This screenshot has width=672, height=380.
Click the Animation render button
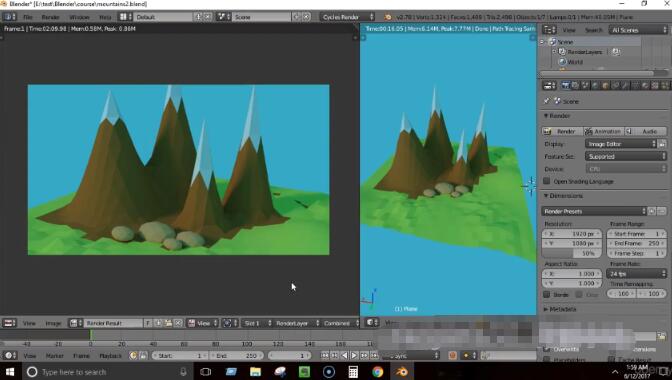pos(603,131)
